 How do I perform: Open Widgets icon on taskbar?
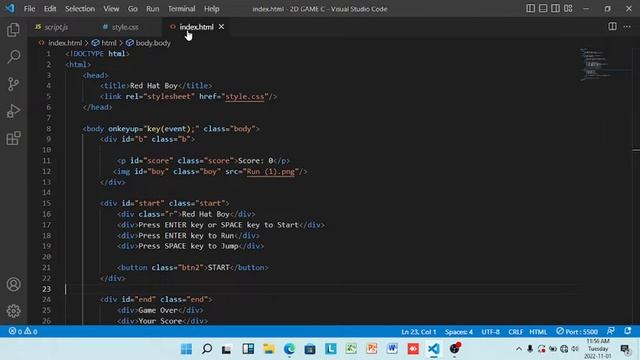[248, 349]
